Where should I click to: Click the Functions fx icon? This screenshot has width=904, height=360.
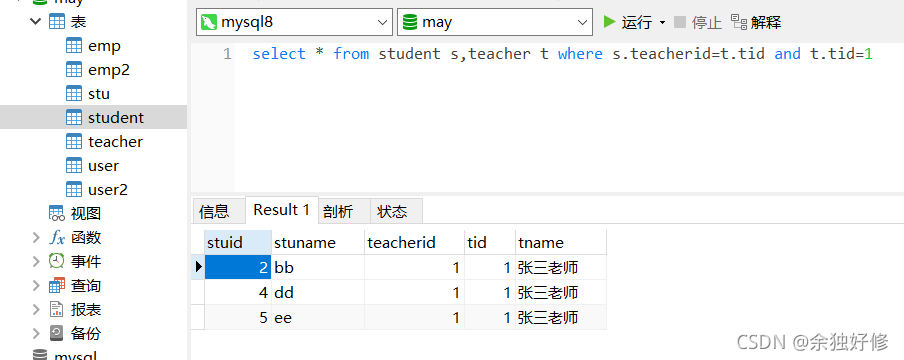pos(56,237)
